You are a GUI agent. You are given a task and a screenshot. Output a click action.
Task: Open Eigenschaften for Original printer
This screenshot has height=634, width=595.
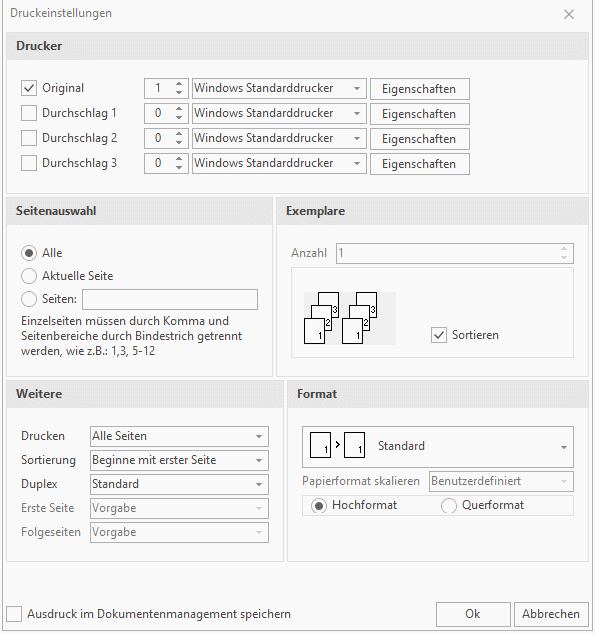[420, 89]
